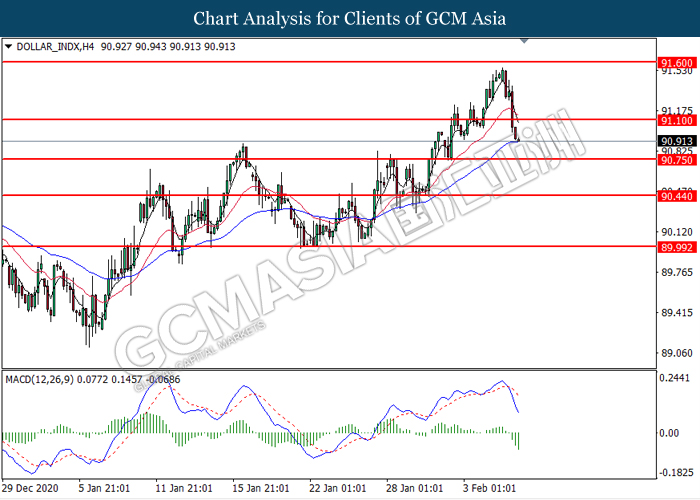
Task: Select the 91.600 red price level label
Action: point(677,63)
